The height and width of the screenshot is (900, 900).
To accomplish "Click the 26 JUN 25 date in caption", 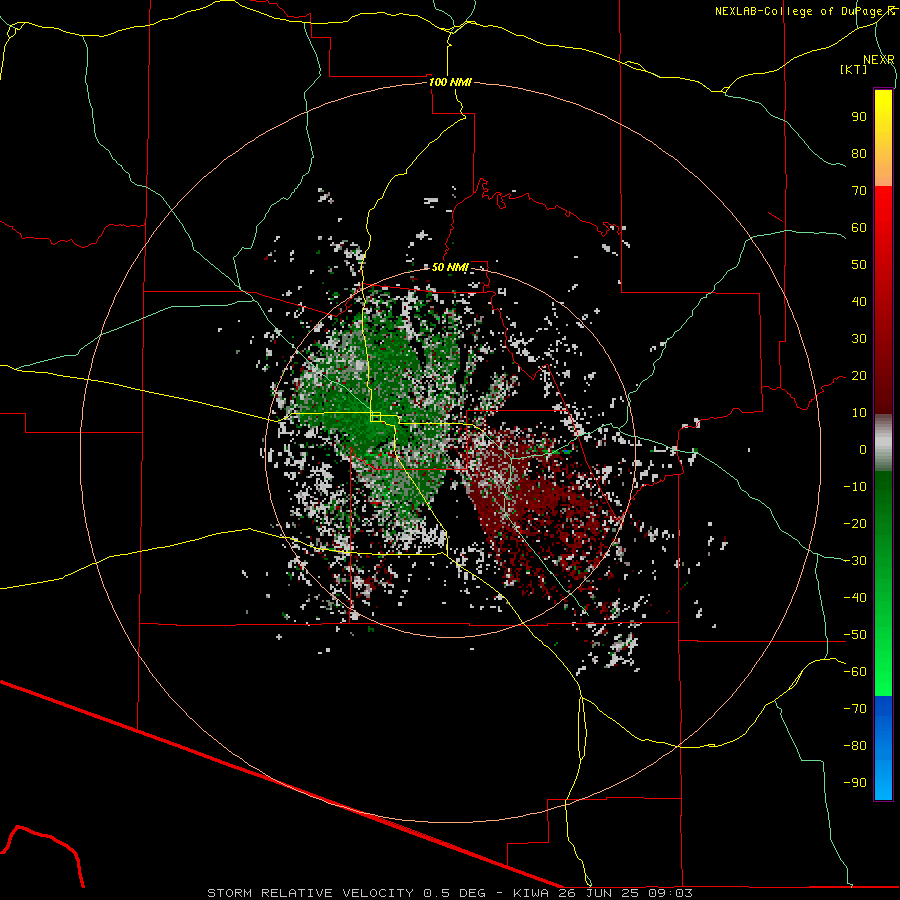I will point(598,893).
